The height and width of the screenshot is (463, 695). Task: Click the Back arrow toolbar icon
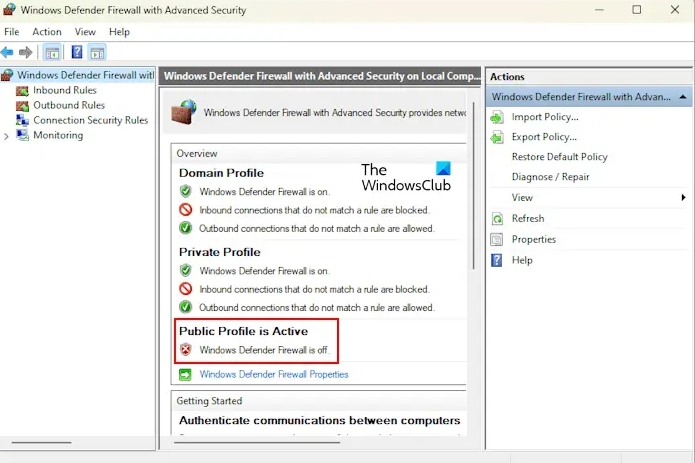(7, 52)
